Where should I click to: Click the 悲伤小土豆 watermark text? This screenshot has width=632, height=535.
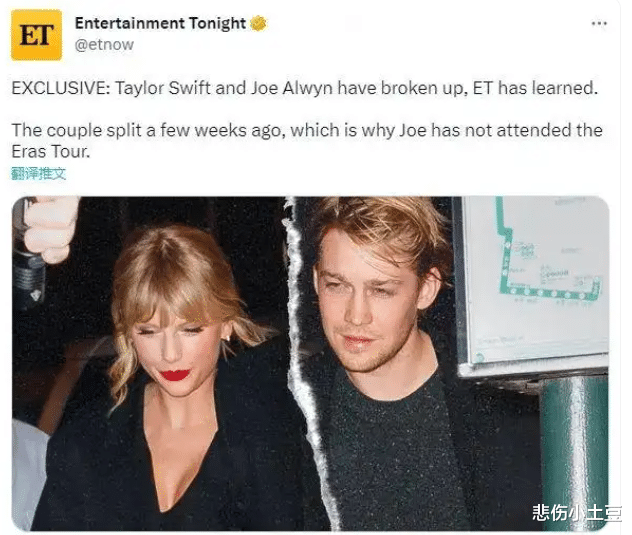coord(576,512)
